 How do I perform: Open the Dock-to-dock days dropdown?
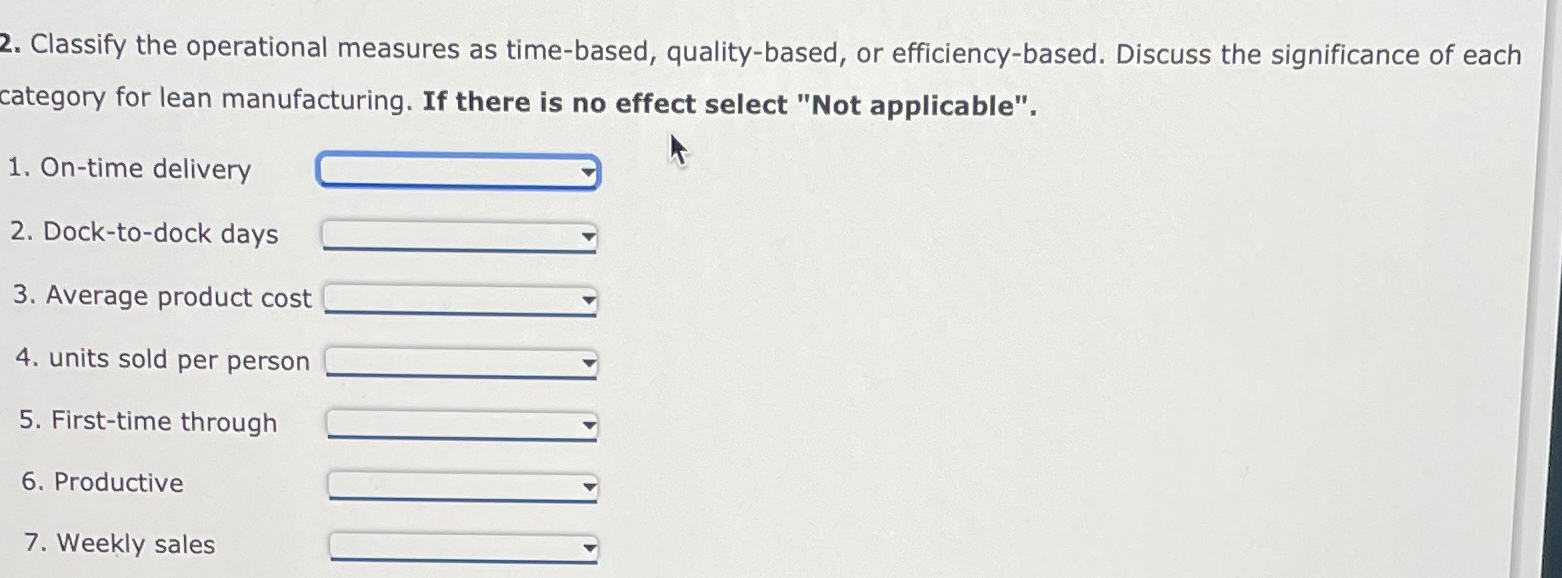(458, 237)
